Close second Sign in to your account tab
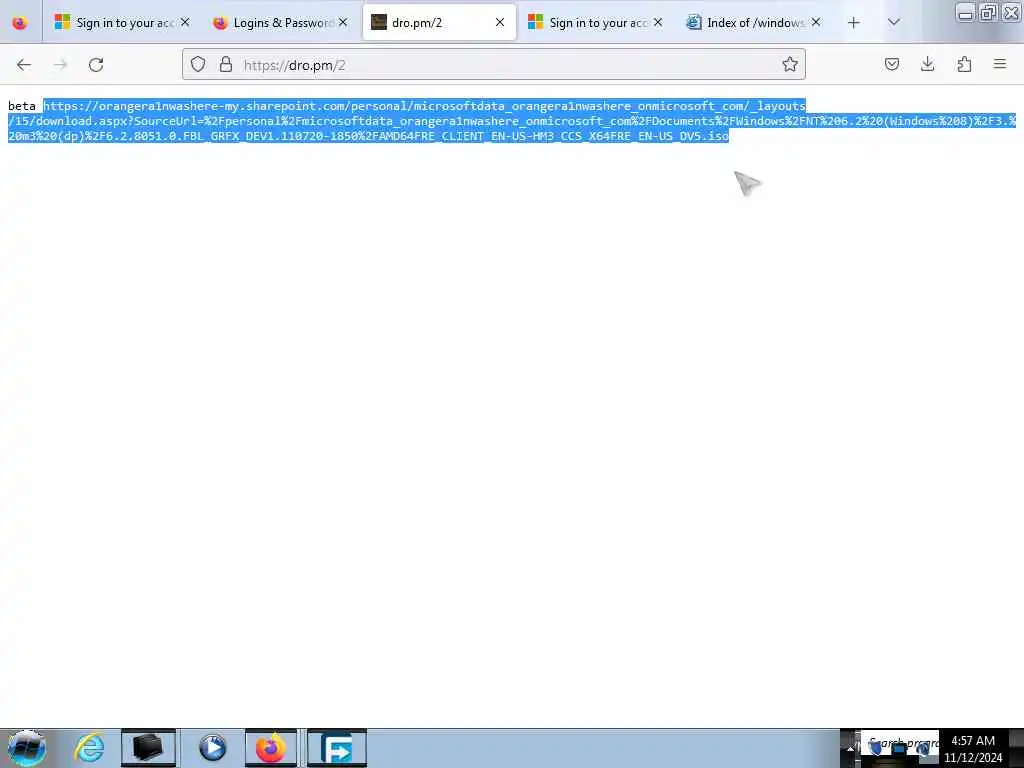The image size is (1024, 768). tap(658, 22)
